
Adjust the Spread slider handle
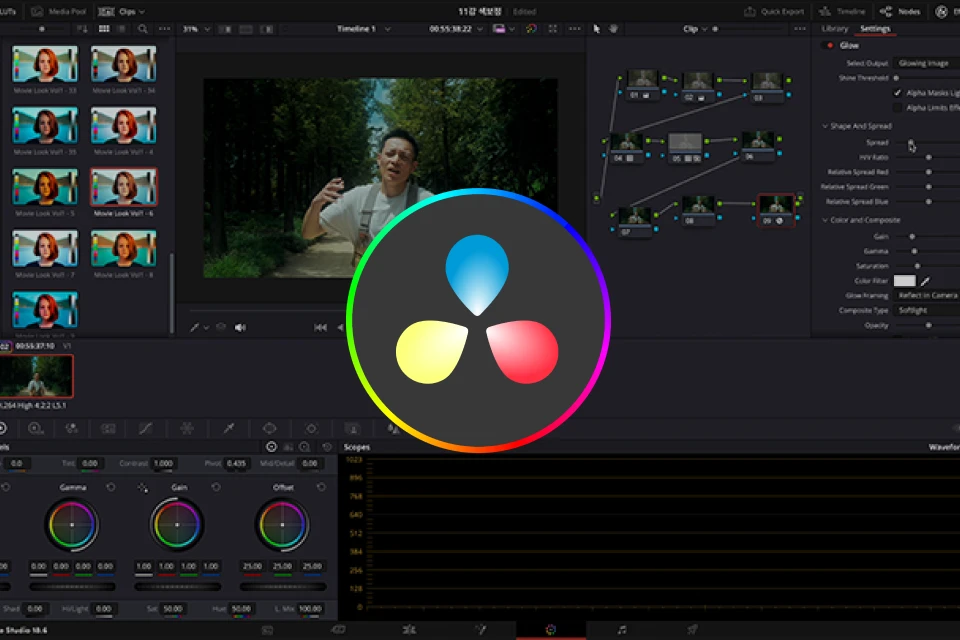click(x=910, y=143)
